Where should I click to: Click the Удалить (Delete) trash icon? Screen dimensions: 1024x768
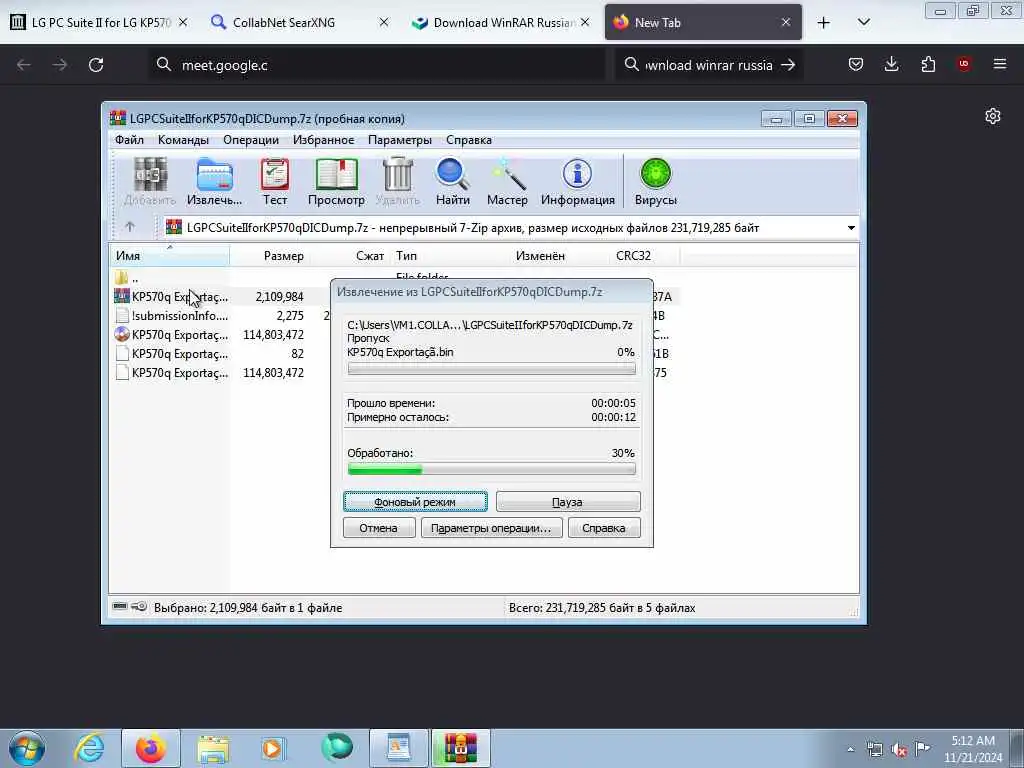(398, 182)
